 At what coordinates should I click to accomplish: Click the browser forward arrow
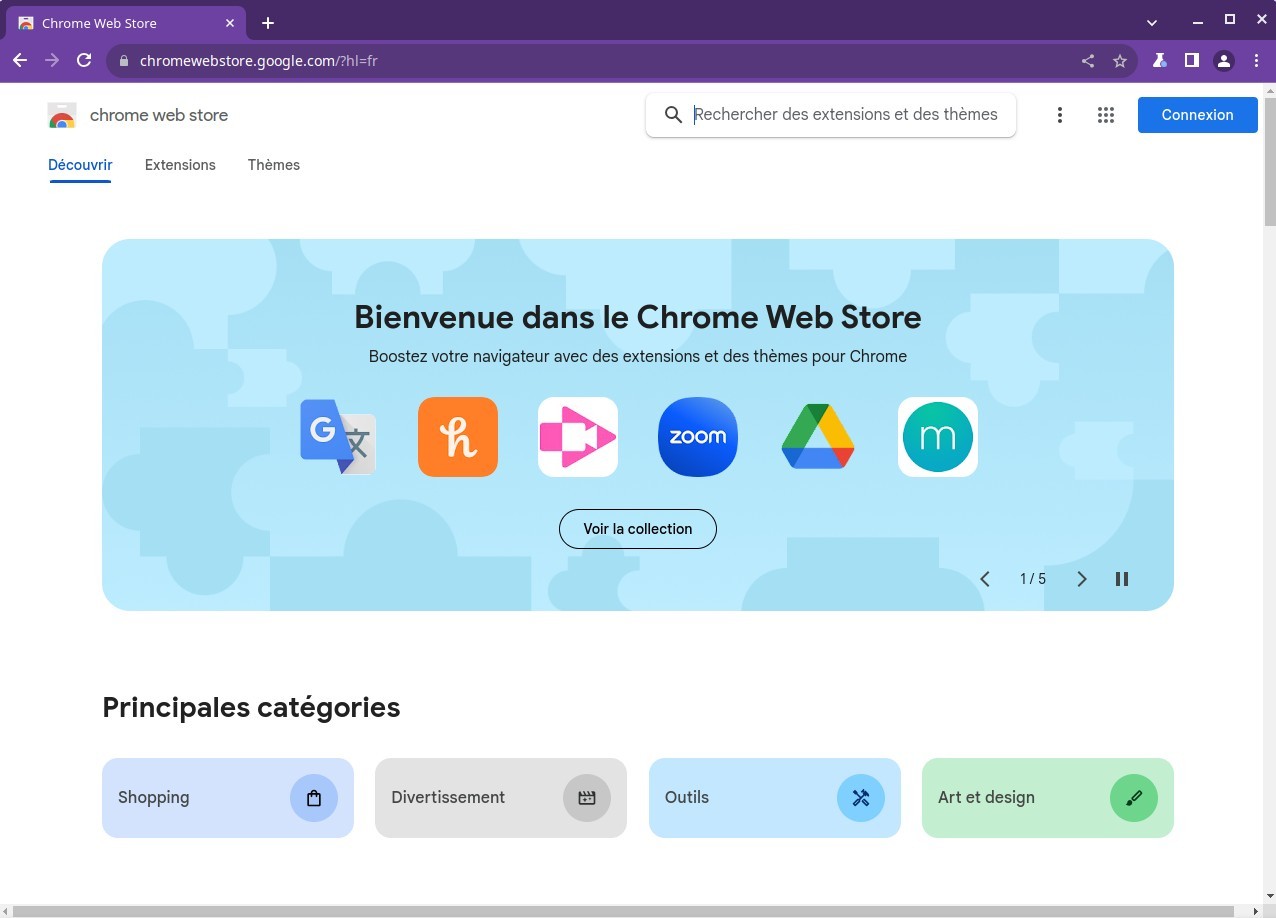click(x=52, y=60)
